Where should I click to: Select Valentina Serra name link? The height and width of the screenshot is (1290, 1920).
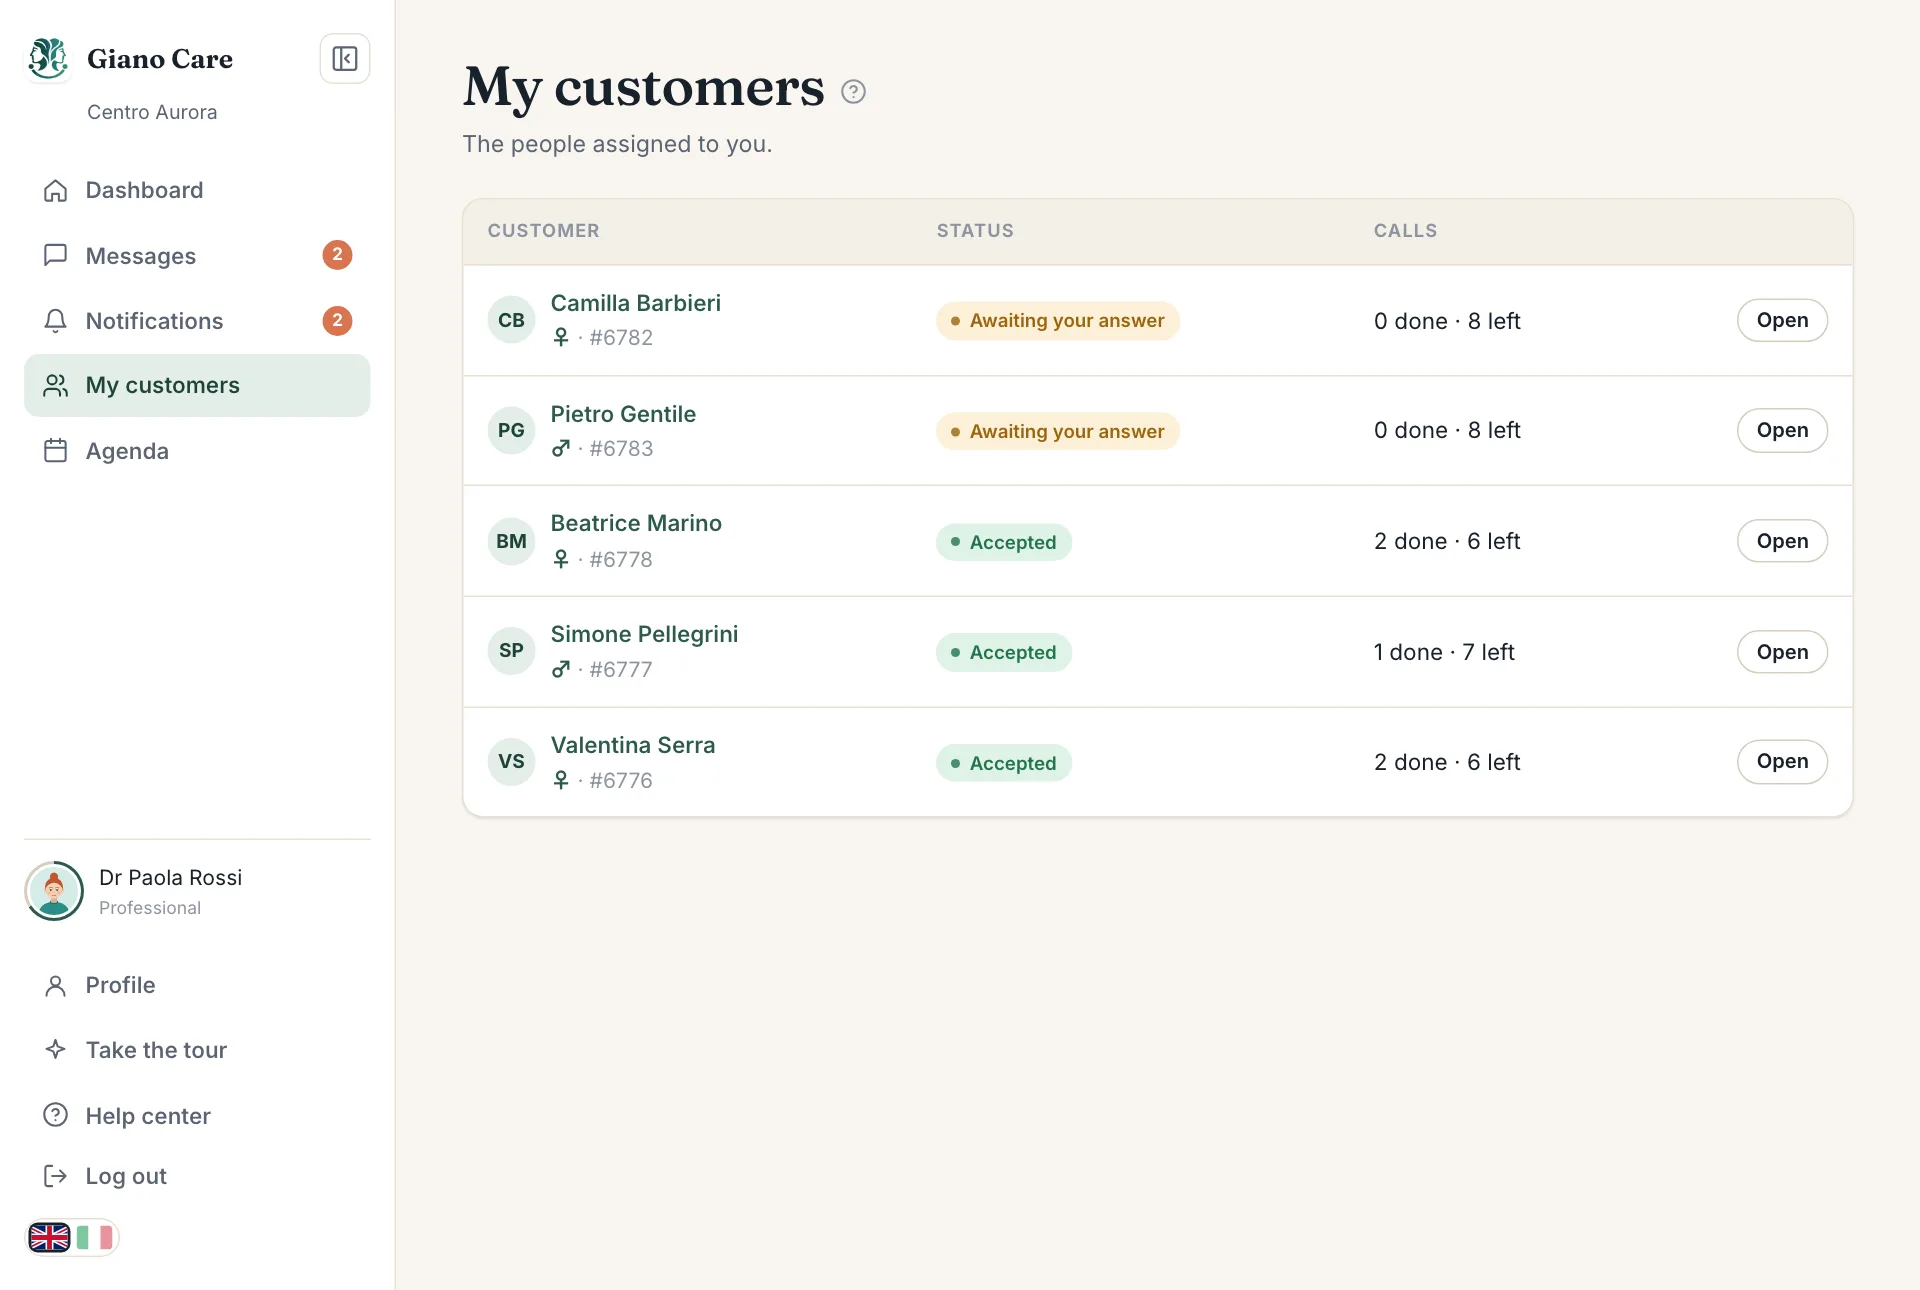coord(633,745)
